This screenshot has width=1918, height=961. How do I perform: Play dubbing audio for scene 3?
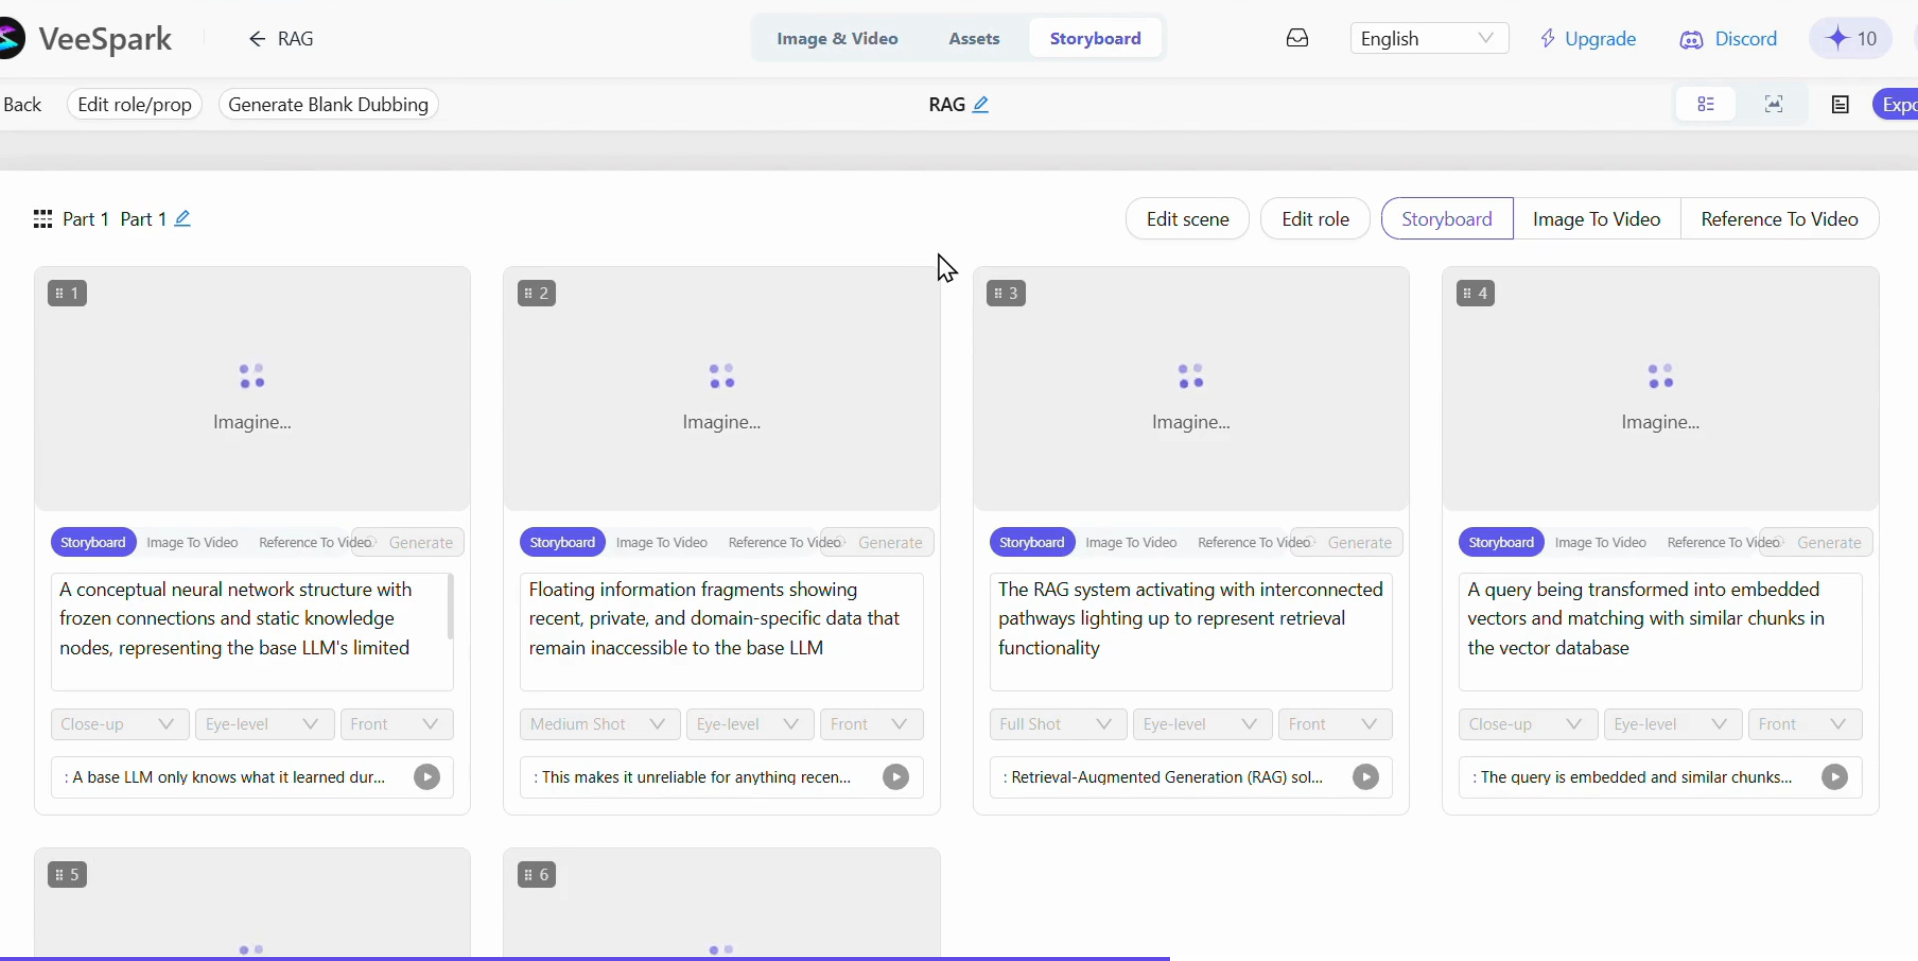point(1366,777)
